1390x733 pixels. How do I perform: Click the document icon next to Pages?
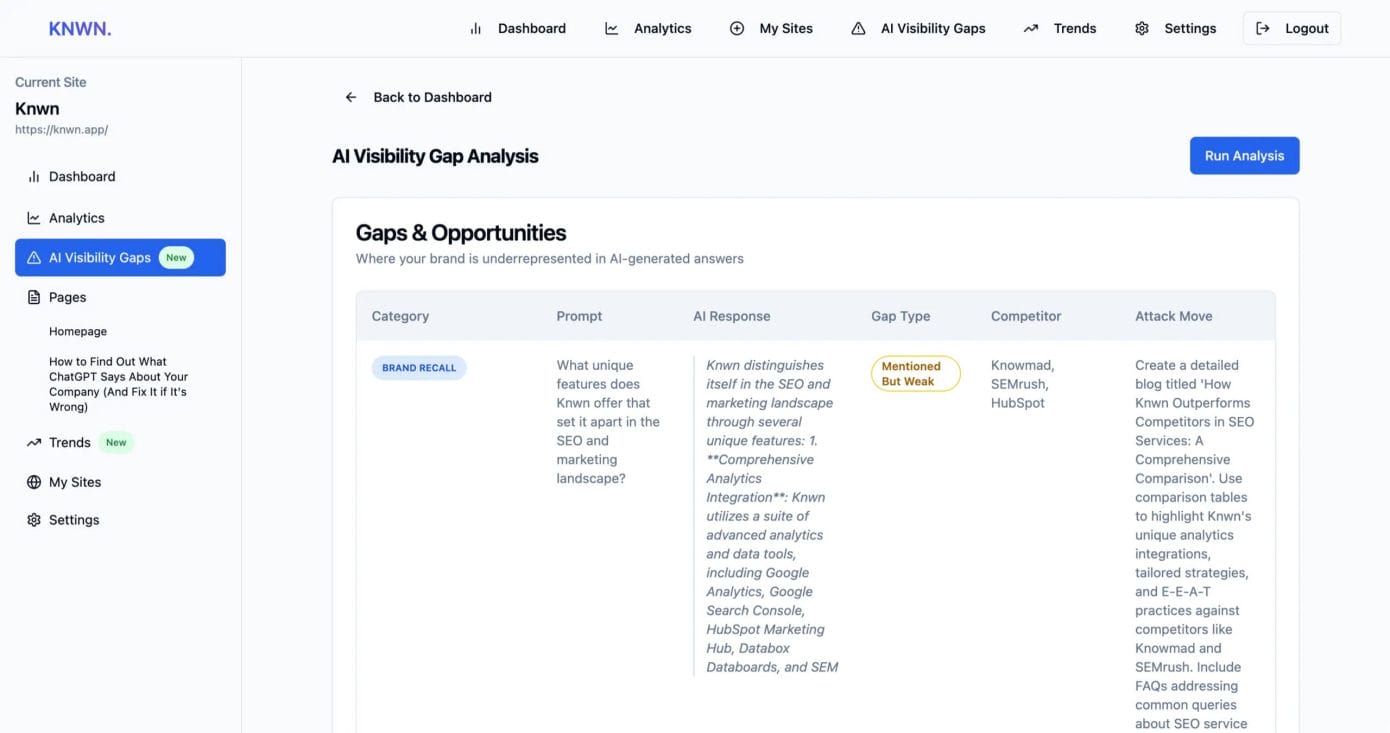pyautogui.click(x=34, y=297)
